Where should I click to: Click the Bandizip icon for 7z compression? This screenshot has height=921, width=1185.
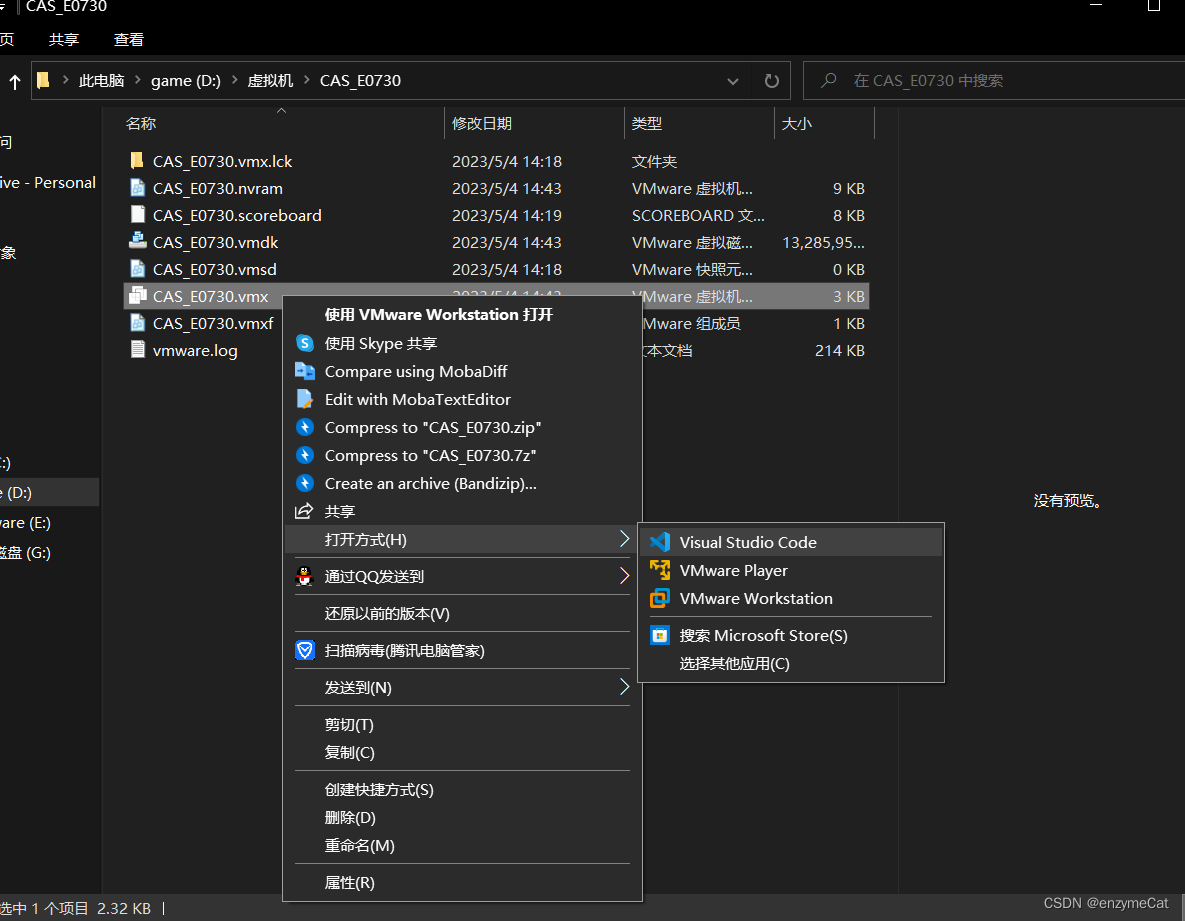(x=305, y=455)
